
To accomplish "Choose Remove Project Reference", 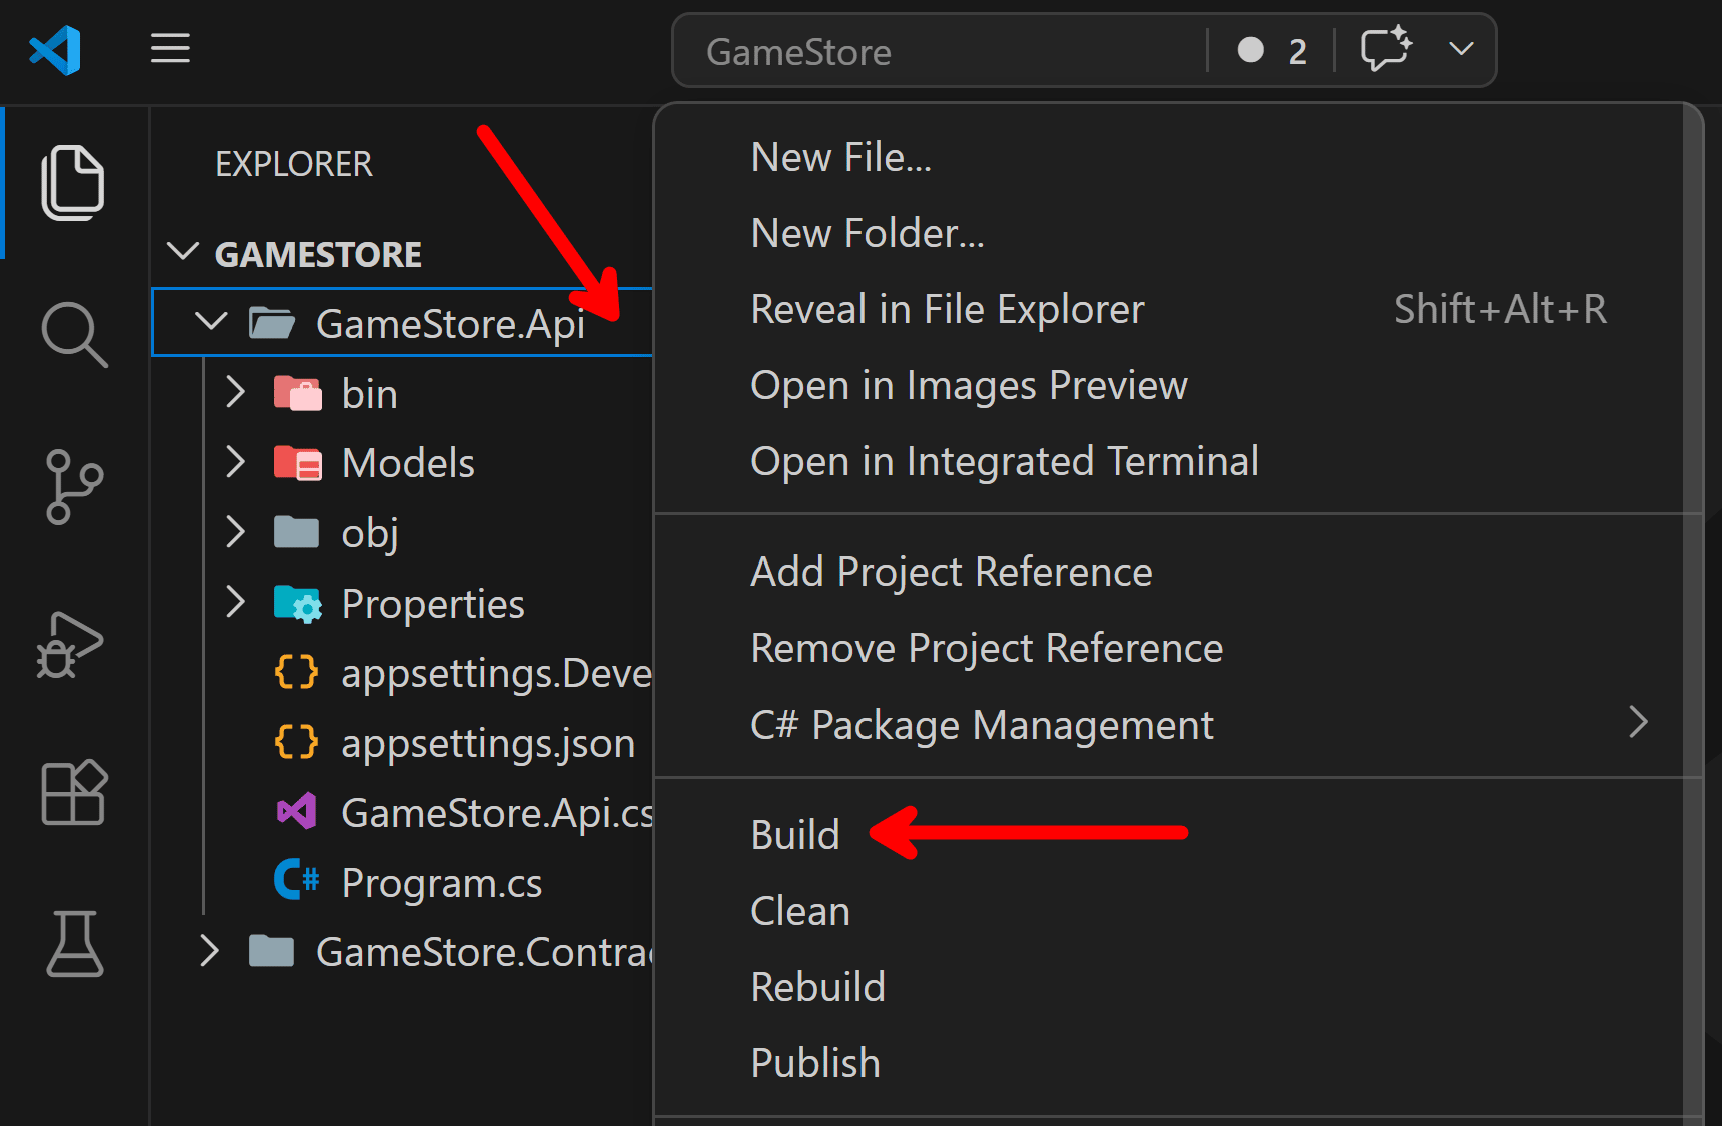I will 986,648.
